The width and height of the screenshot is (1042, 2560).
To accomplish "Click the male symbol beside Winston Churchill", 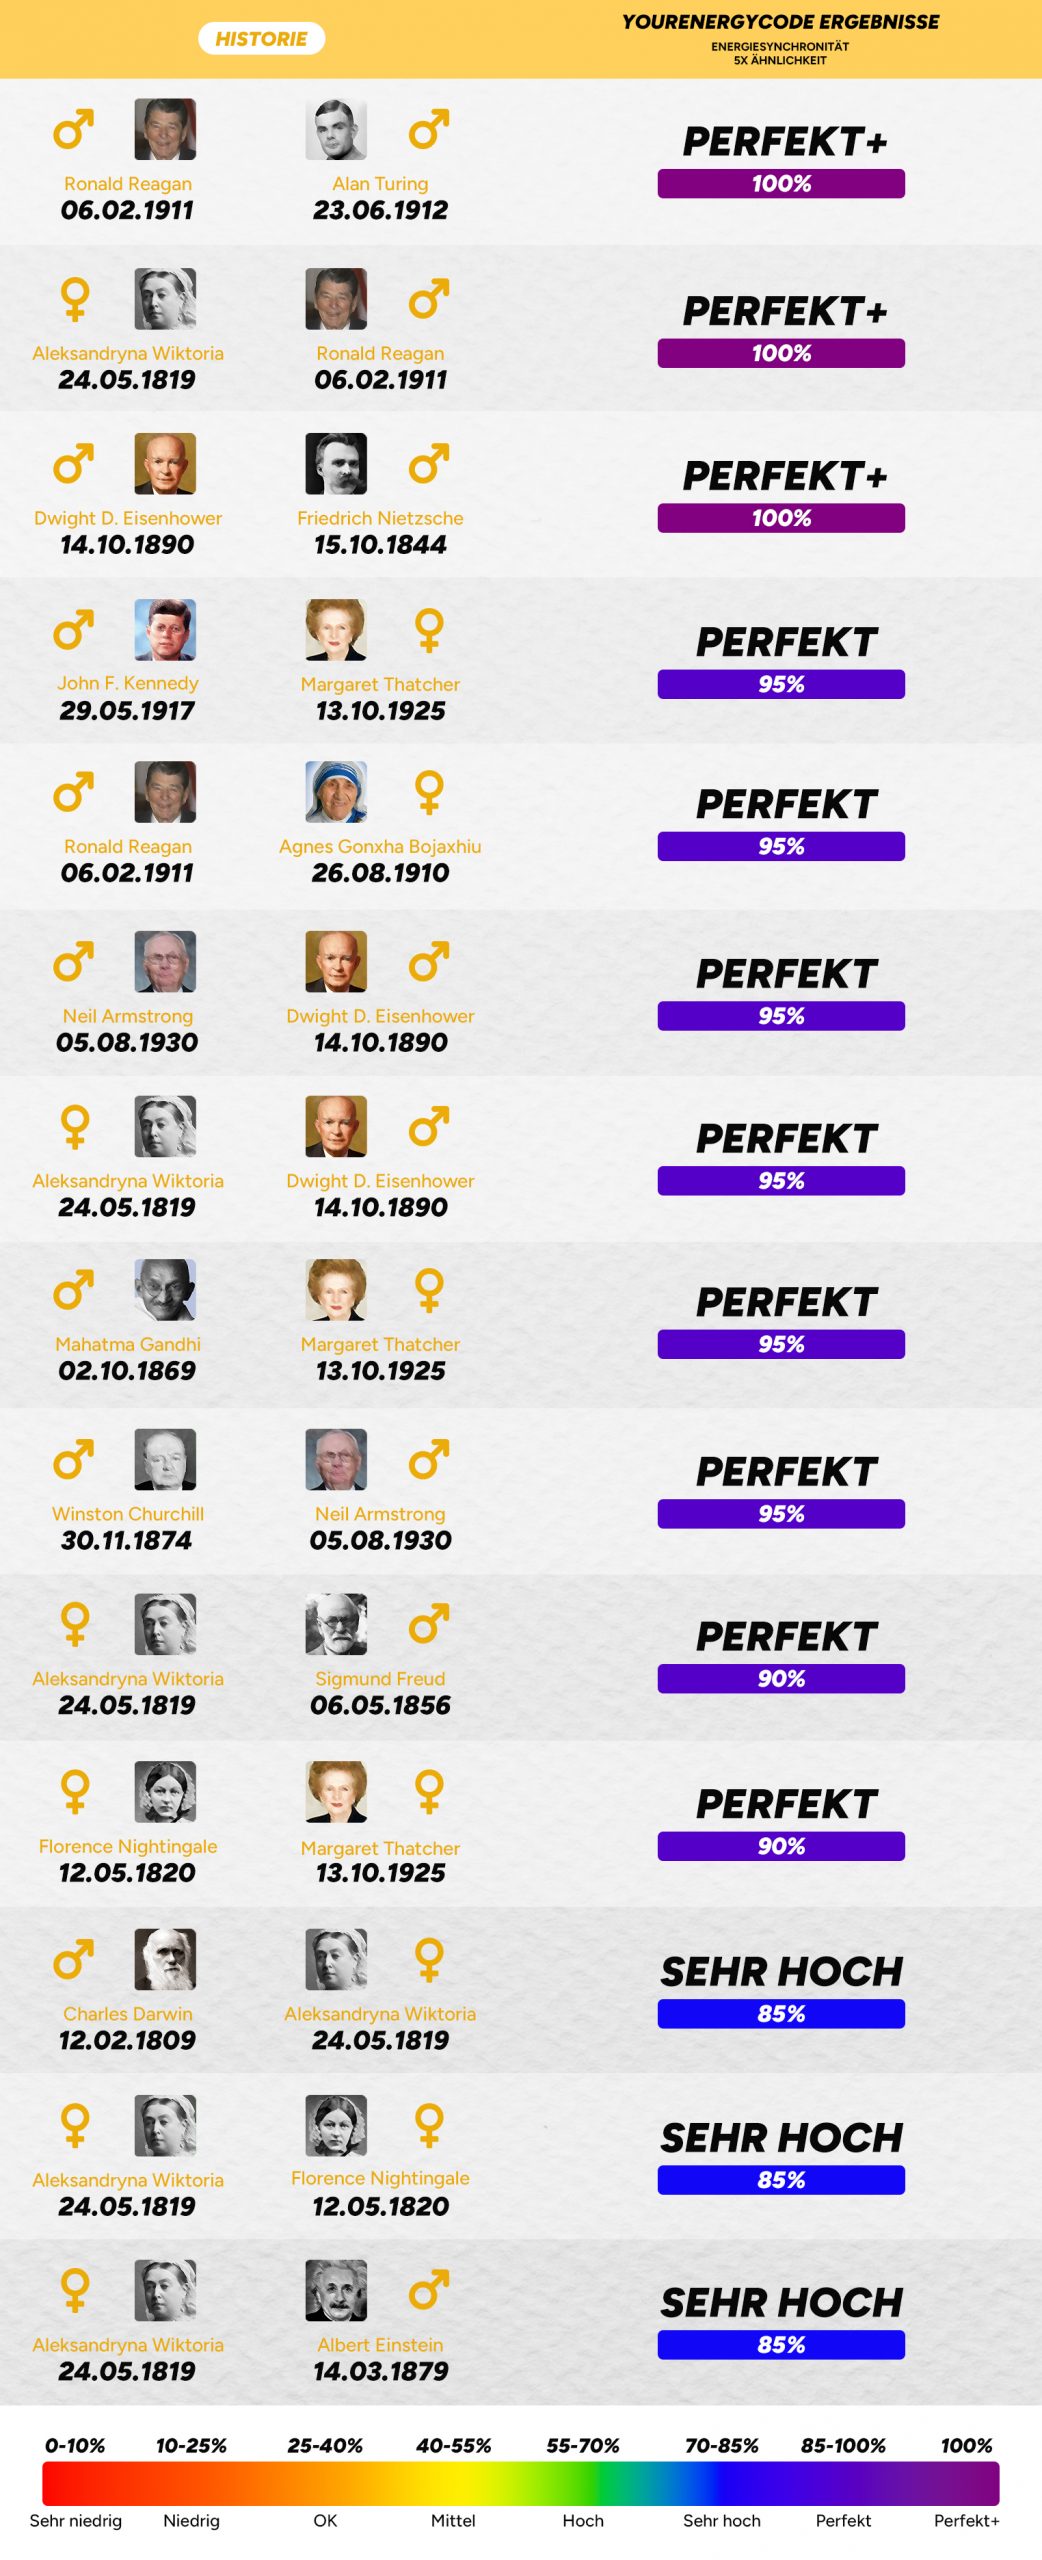I will click(74, 1459).
